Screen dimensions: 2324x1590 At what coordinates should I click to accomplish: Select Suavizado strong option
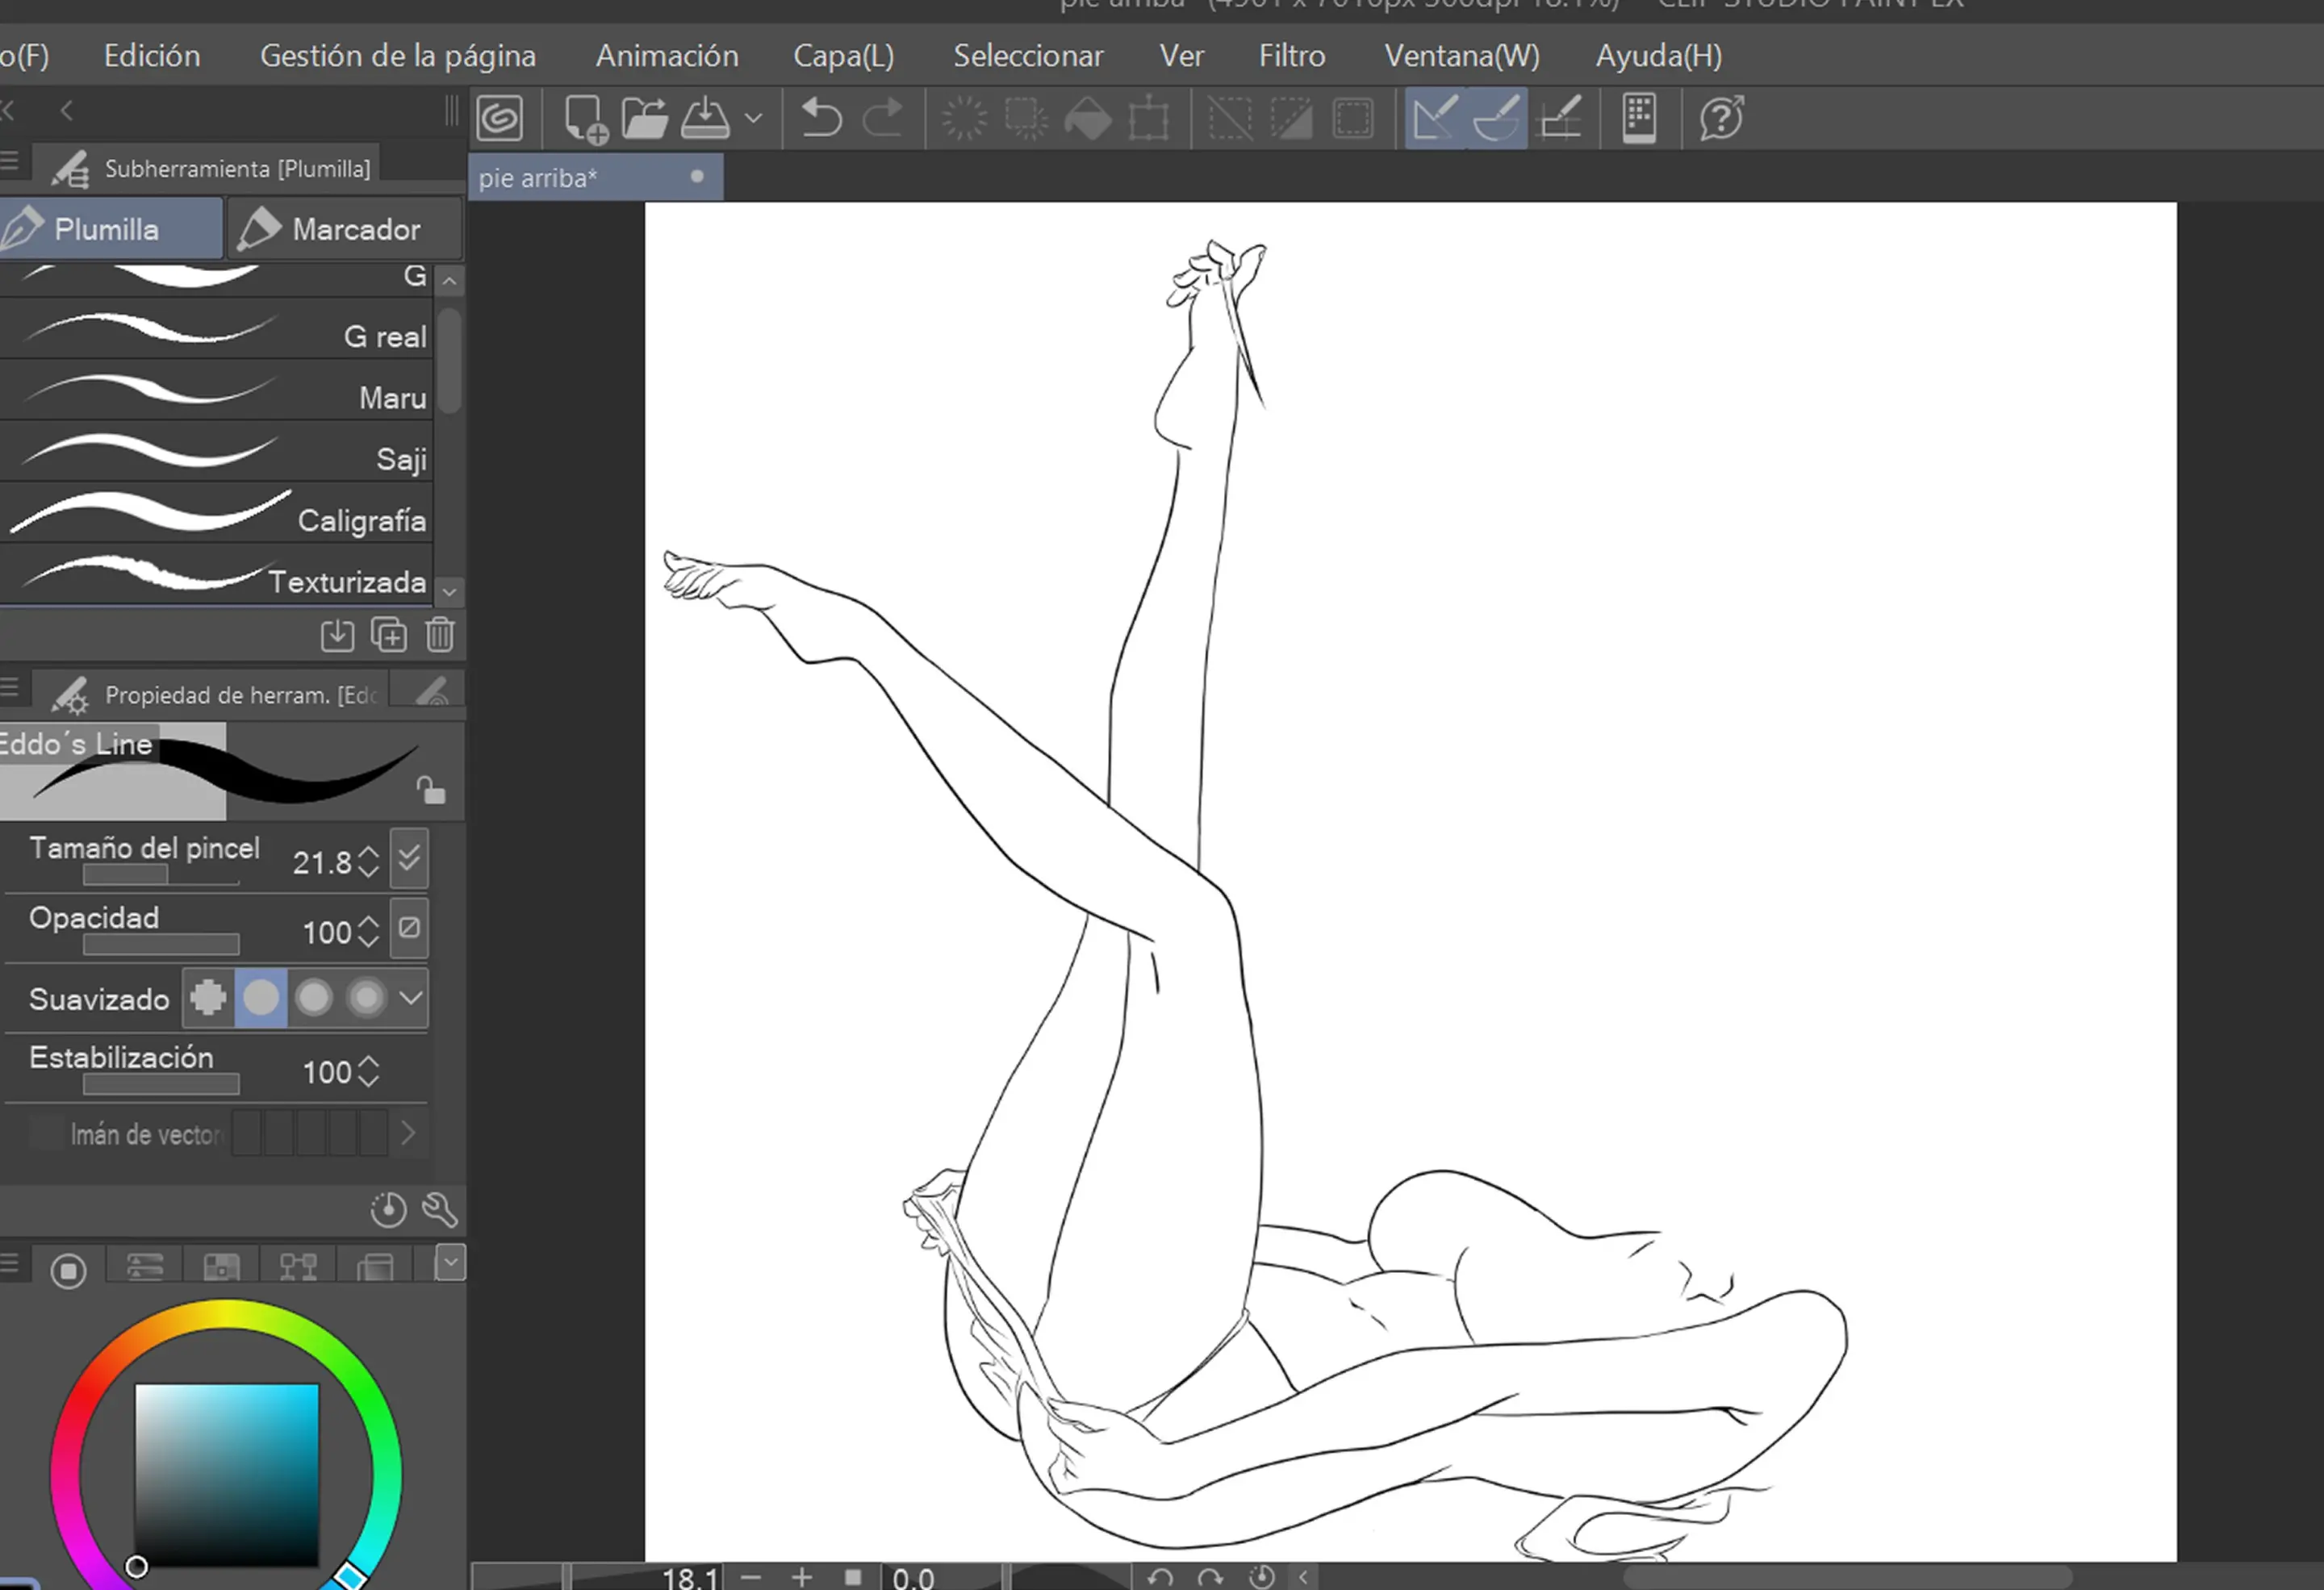pos(367,998)
